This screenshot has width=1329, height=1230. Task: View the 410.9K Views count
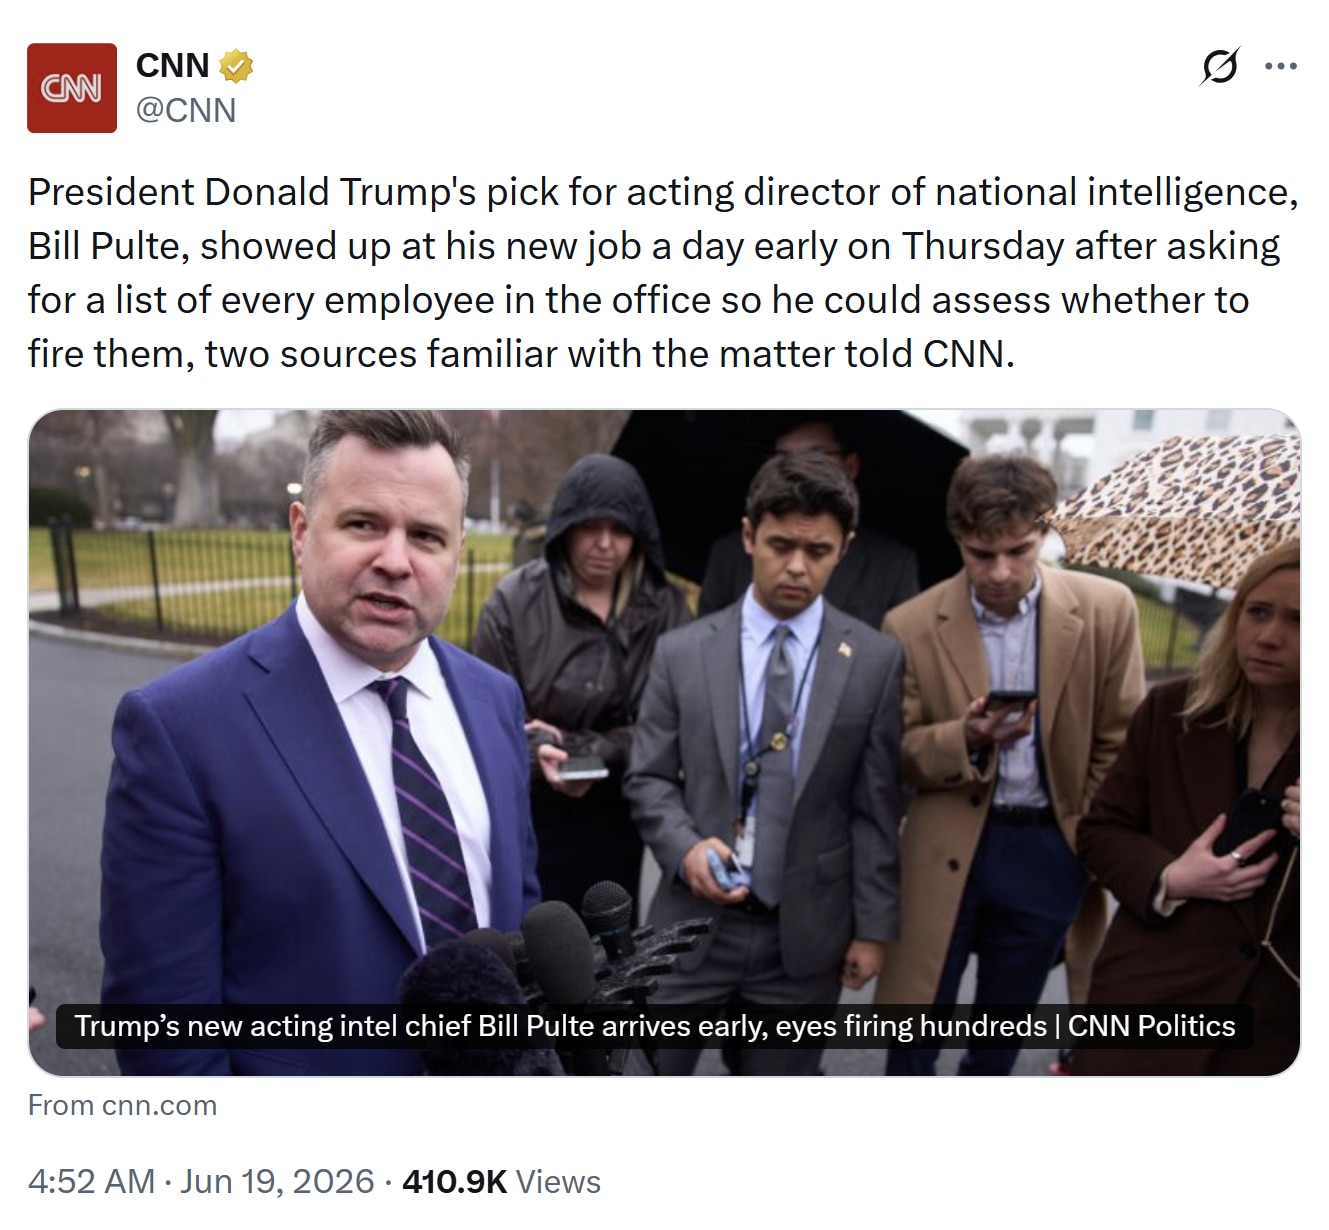point(501,1181)
